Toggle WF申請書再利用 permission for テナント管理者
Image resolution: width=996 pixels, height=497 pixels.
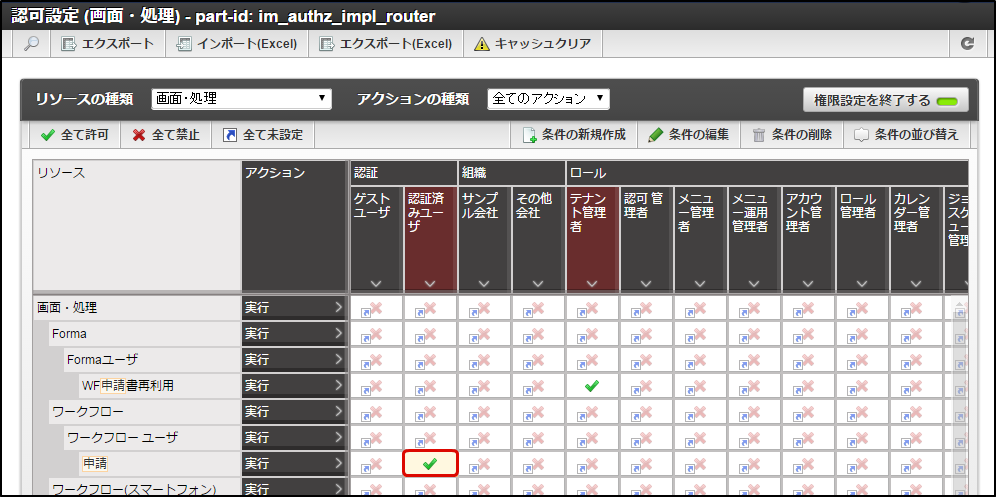click(592, 385)
